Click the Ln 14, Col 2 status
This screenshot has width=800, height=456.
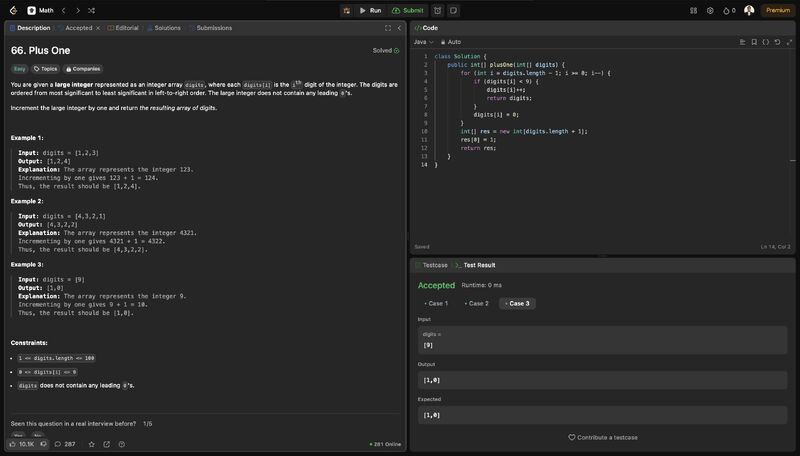[776, 247]
